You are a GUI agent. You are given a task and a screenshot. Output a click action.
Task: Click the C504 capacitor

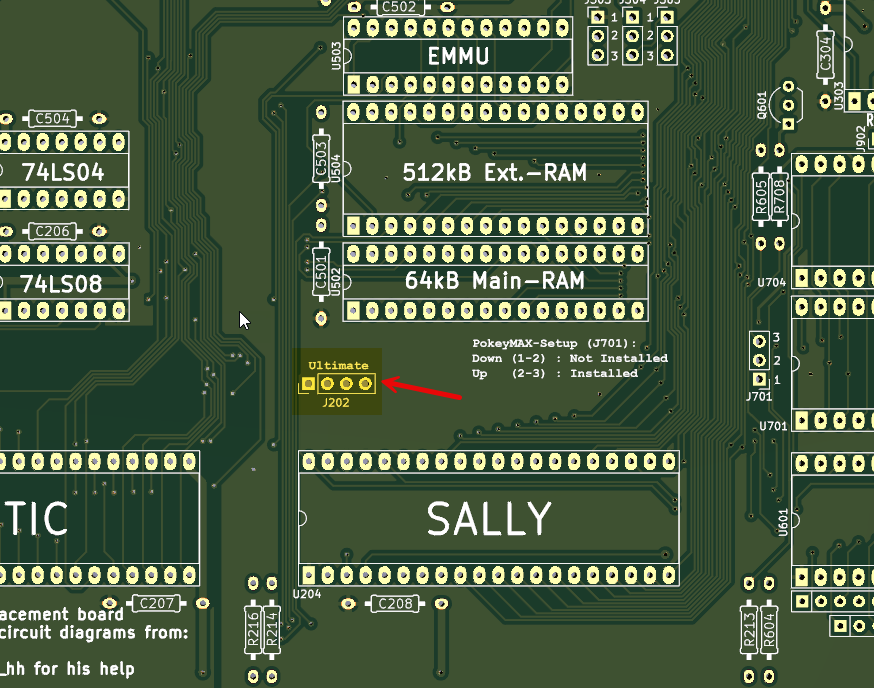(52, 119)
